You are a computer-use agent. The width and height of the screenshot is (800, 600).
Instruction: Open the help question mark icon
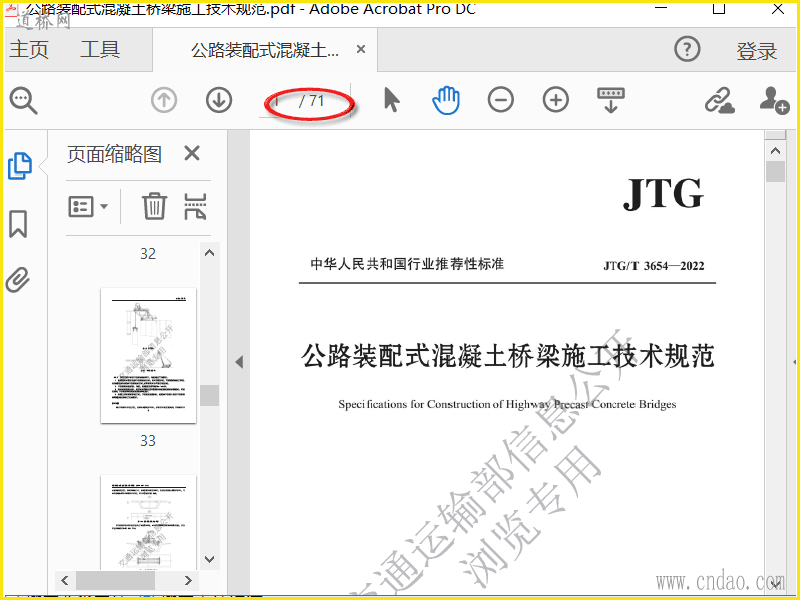point(687,49)
